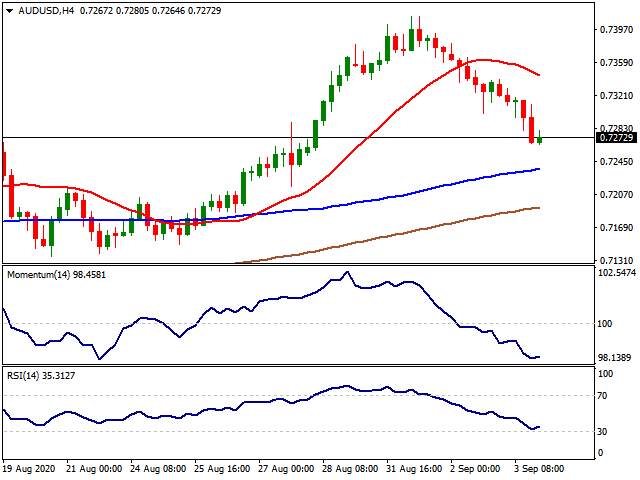
Task: Click the 102.5474 Momentum scale value
Action: [x=617, y=273]
